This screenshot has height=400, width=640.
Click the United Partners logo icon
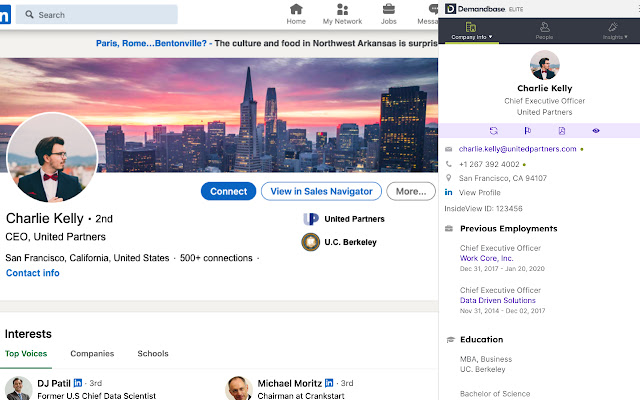(x=311, y=219)
